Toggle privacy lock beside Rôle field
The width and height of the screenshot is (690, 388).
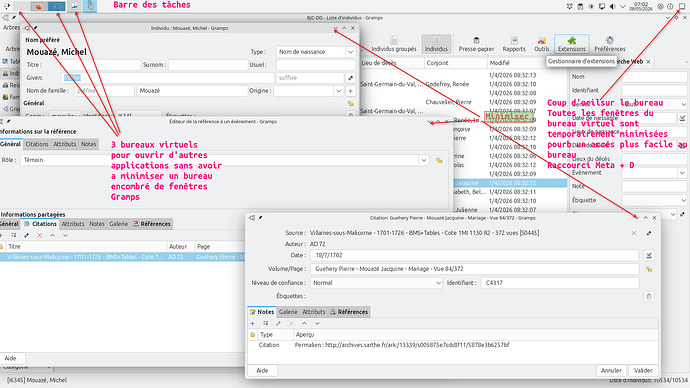[x=439, y=161]
